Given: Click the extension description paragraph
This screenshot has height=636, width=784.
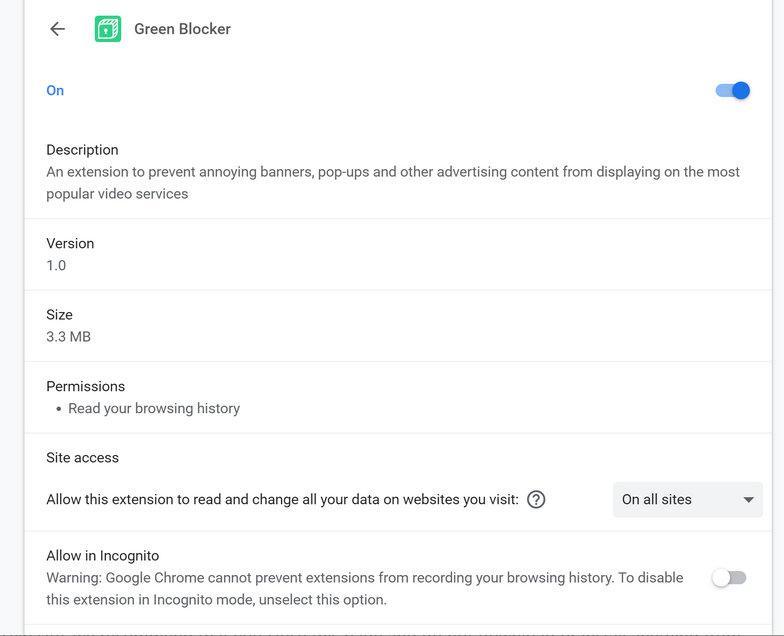Looking at the screenshot, I should [393, 182].
